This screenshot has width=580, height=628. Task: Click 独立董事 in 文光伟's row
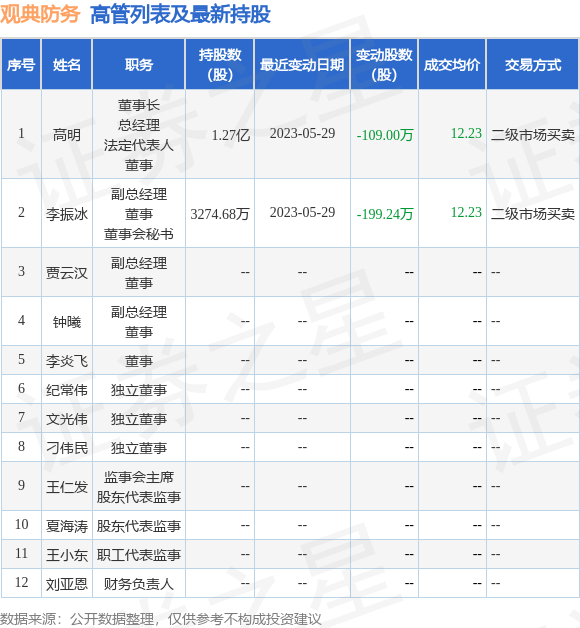coord(139,419)
